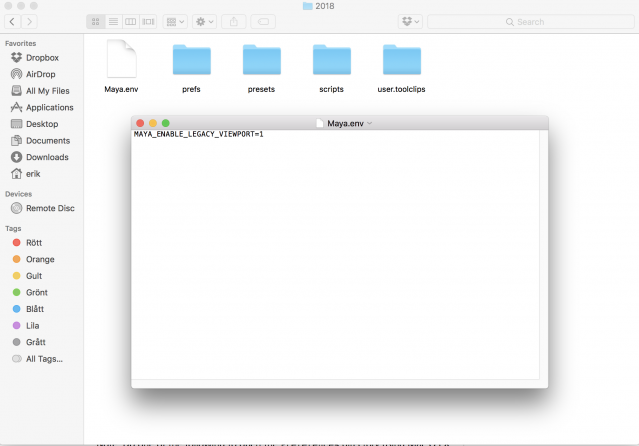Viewport: 639px width, 446px height.
Task: Switch Finder to list view
Action: [x=113, y=22]
